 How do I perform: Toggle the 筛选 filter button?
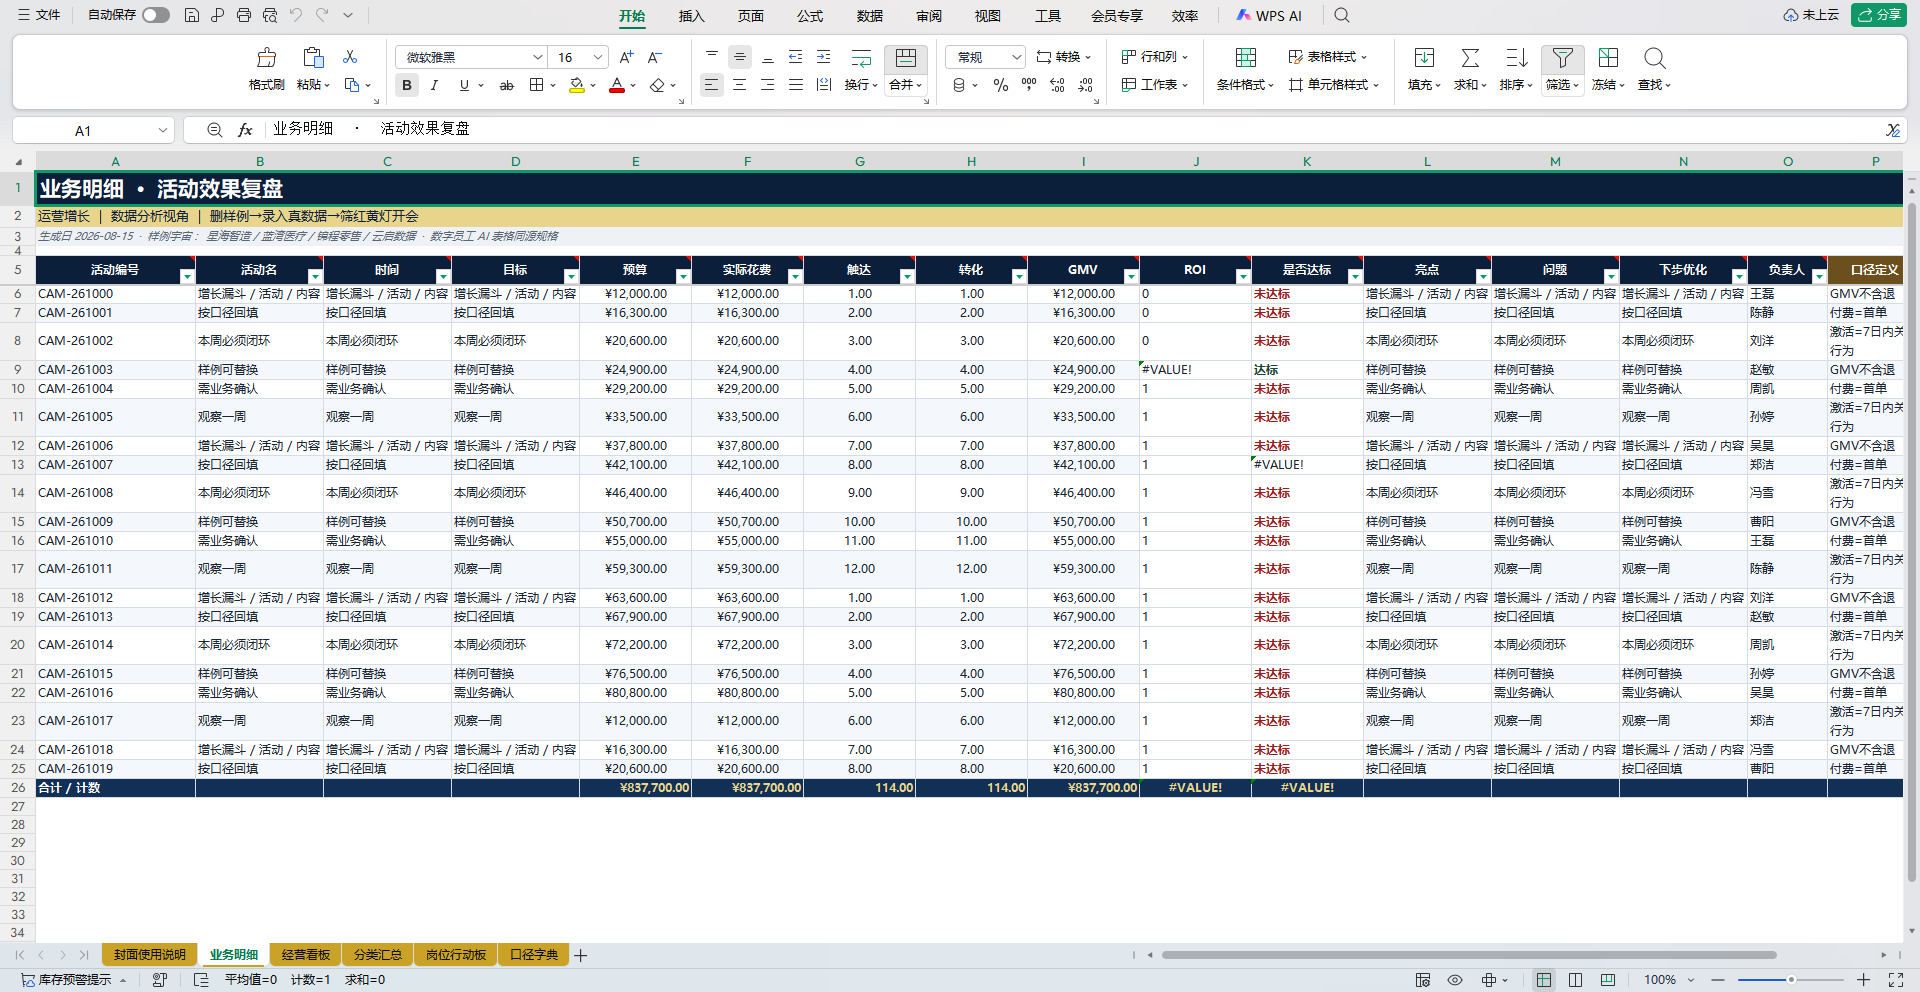tap(1562, 69)
